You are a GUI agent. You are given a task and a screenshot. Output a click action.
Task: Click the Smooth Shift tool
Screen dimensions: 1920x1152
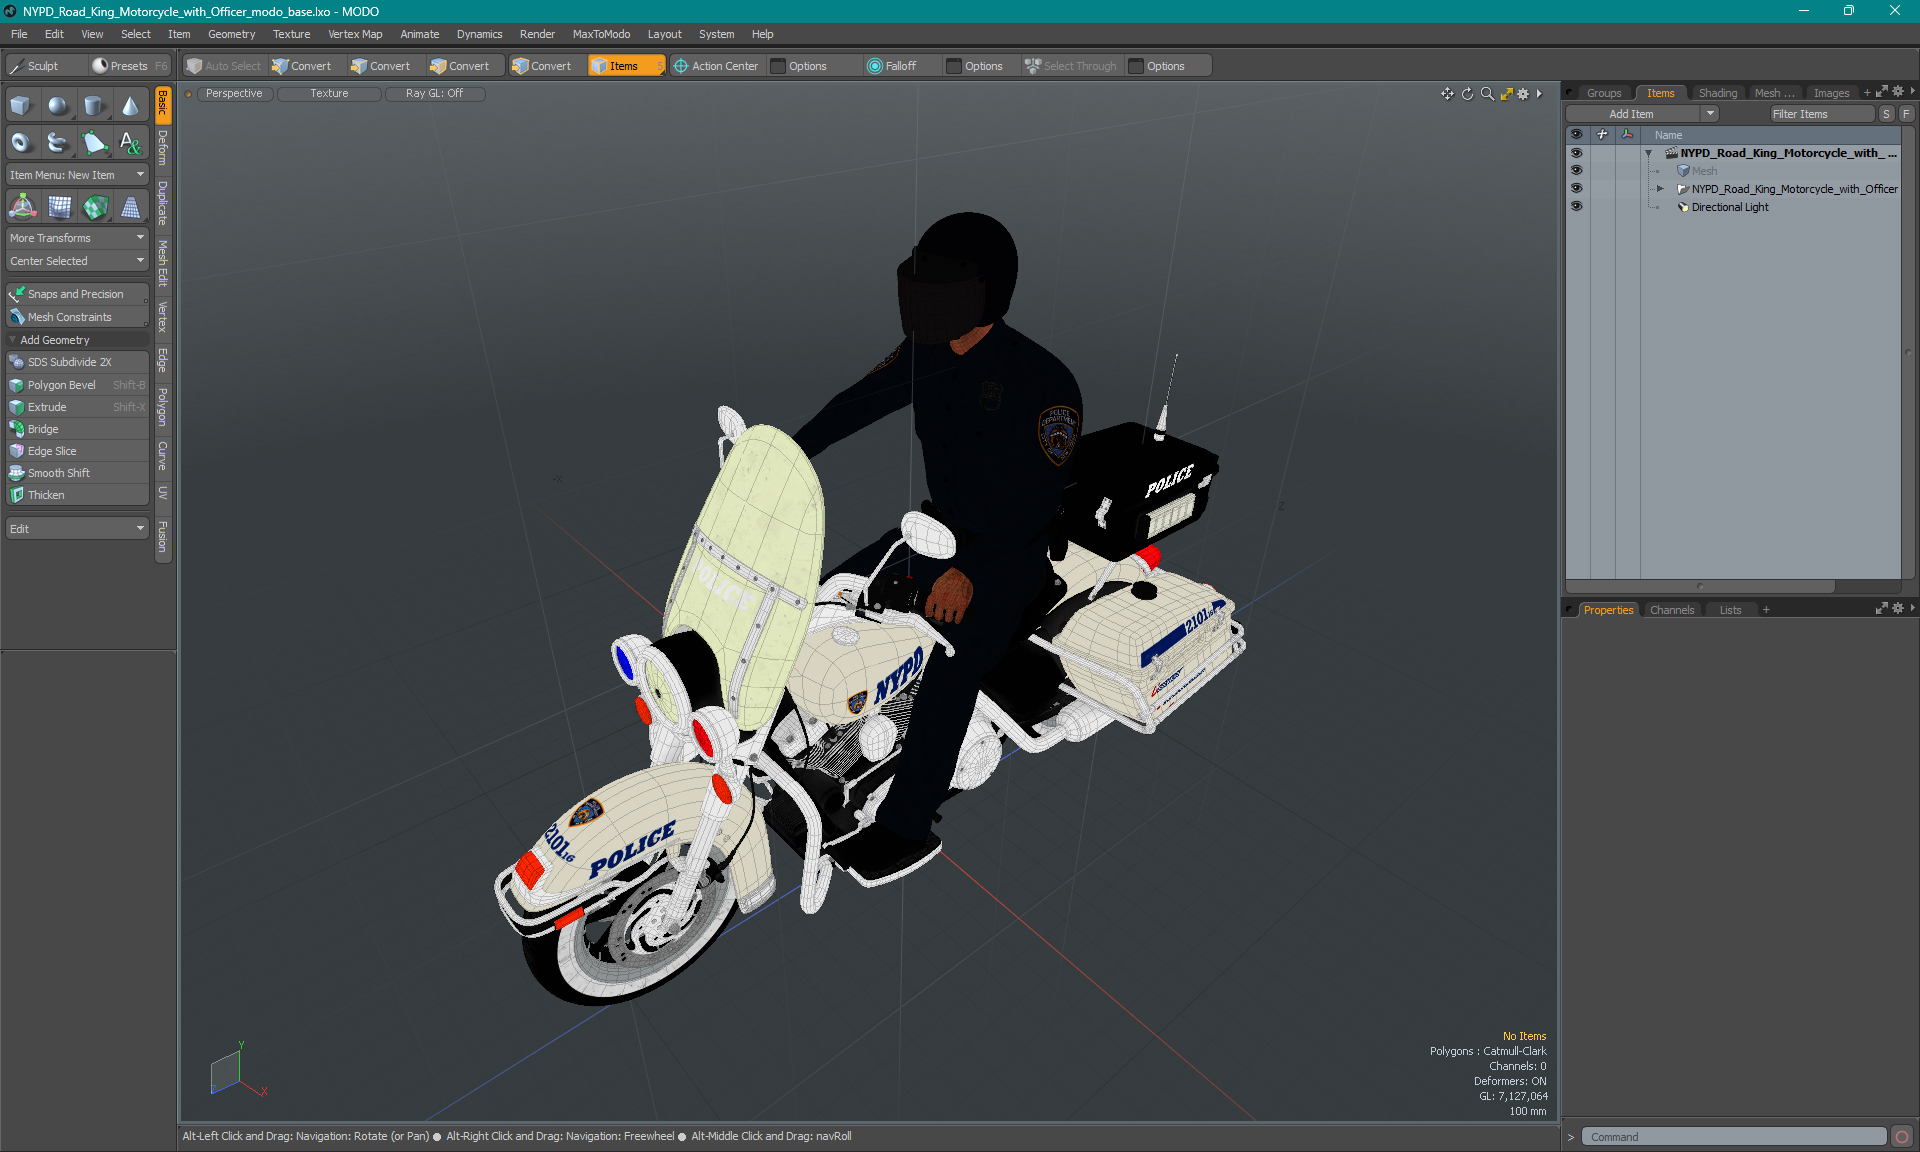pyautogui.click(x=78, y=473)
